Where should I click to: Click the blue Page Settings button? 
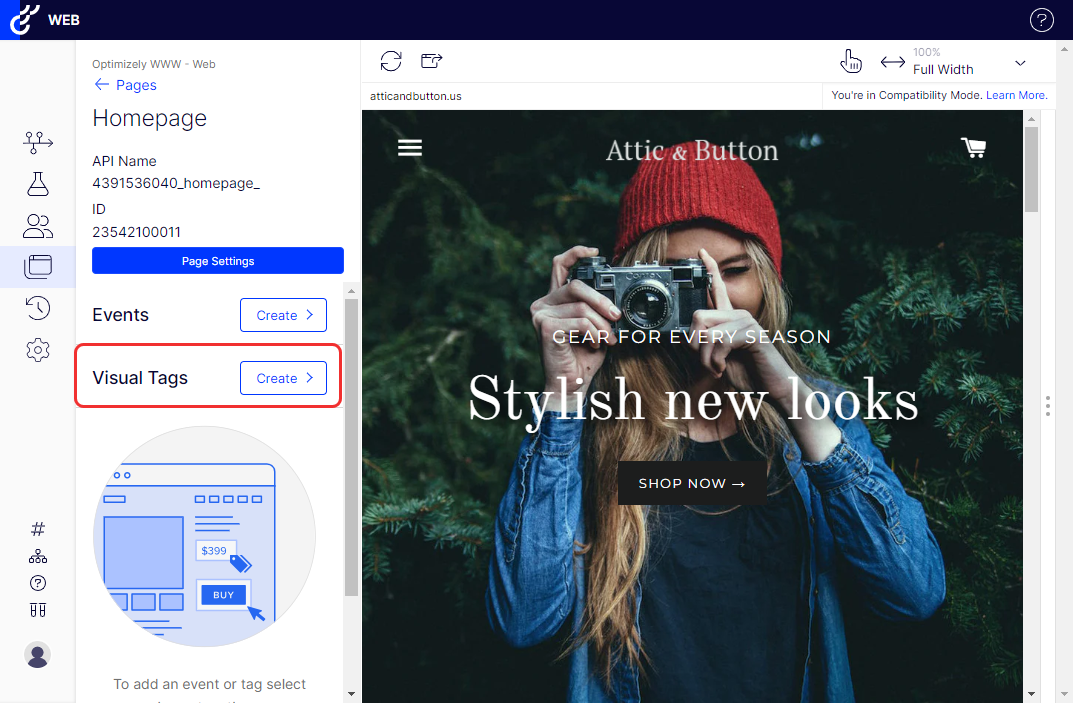coord(218,261)
